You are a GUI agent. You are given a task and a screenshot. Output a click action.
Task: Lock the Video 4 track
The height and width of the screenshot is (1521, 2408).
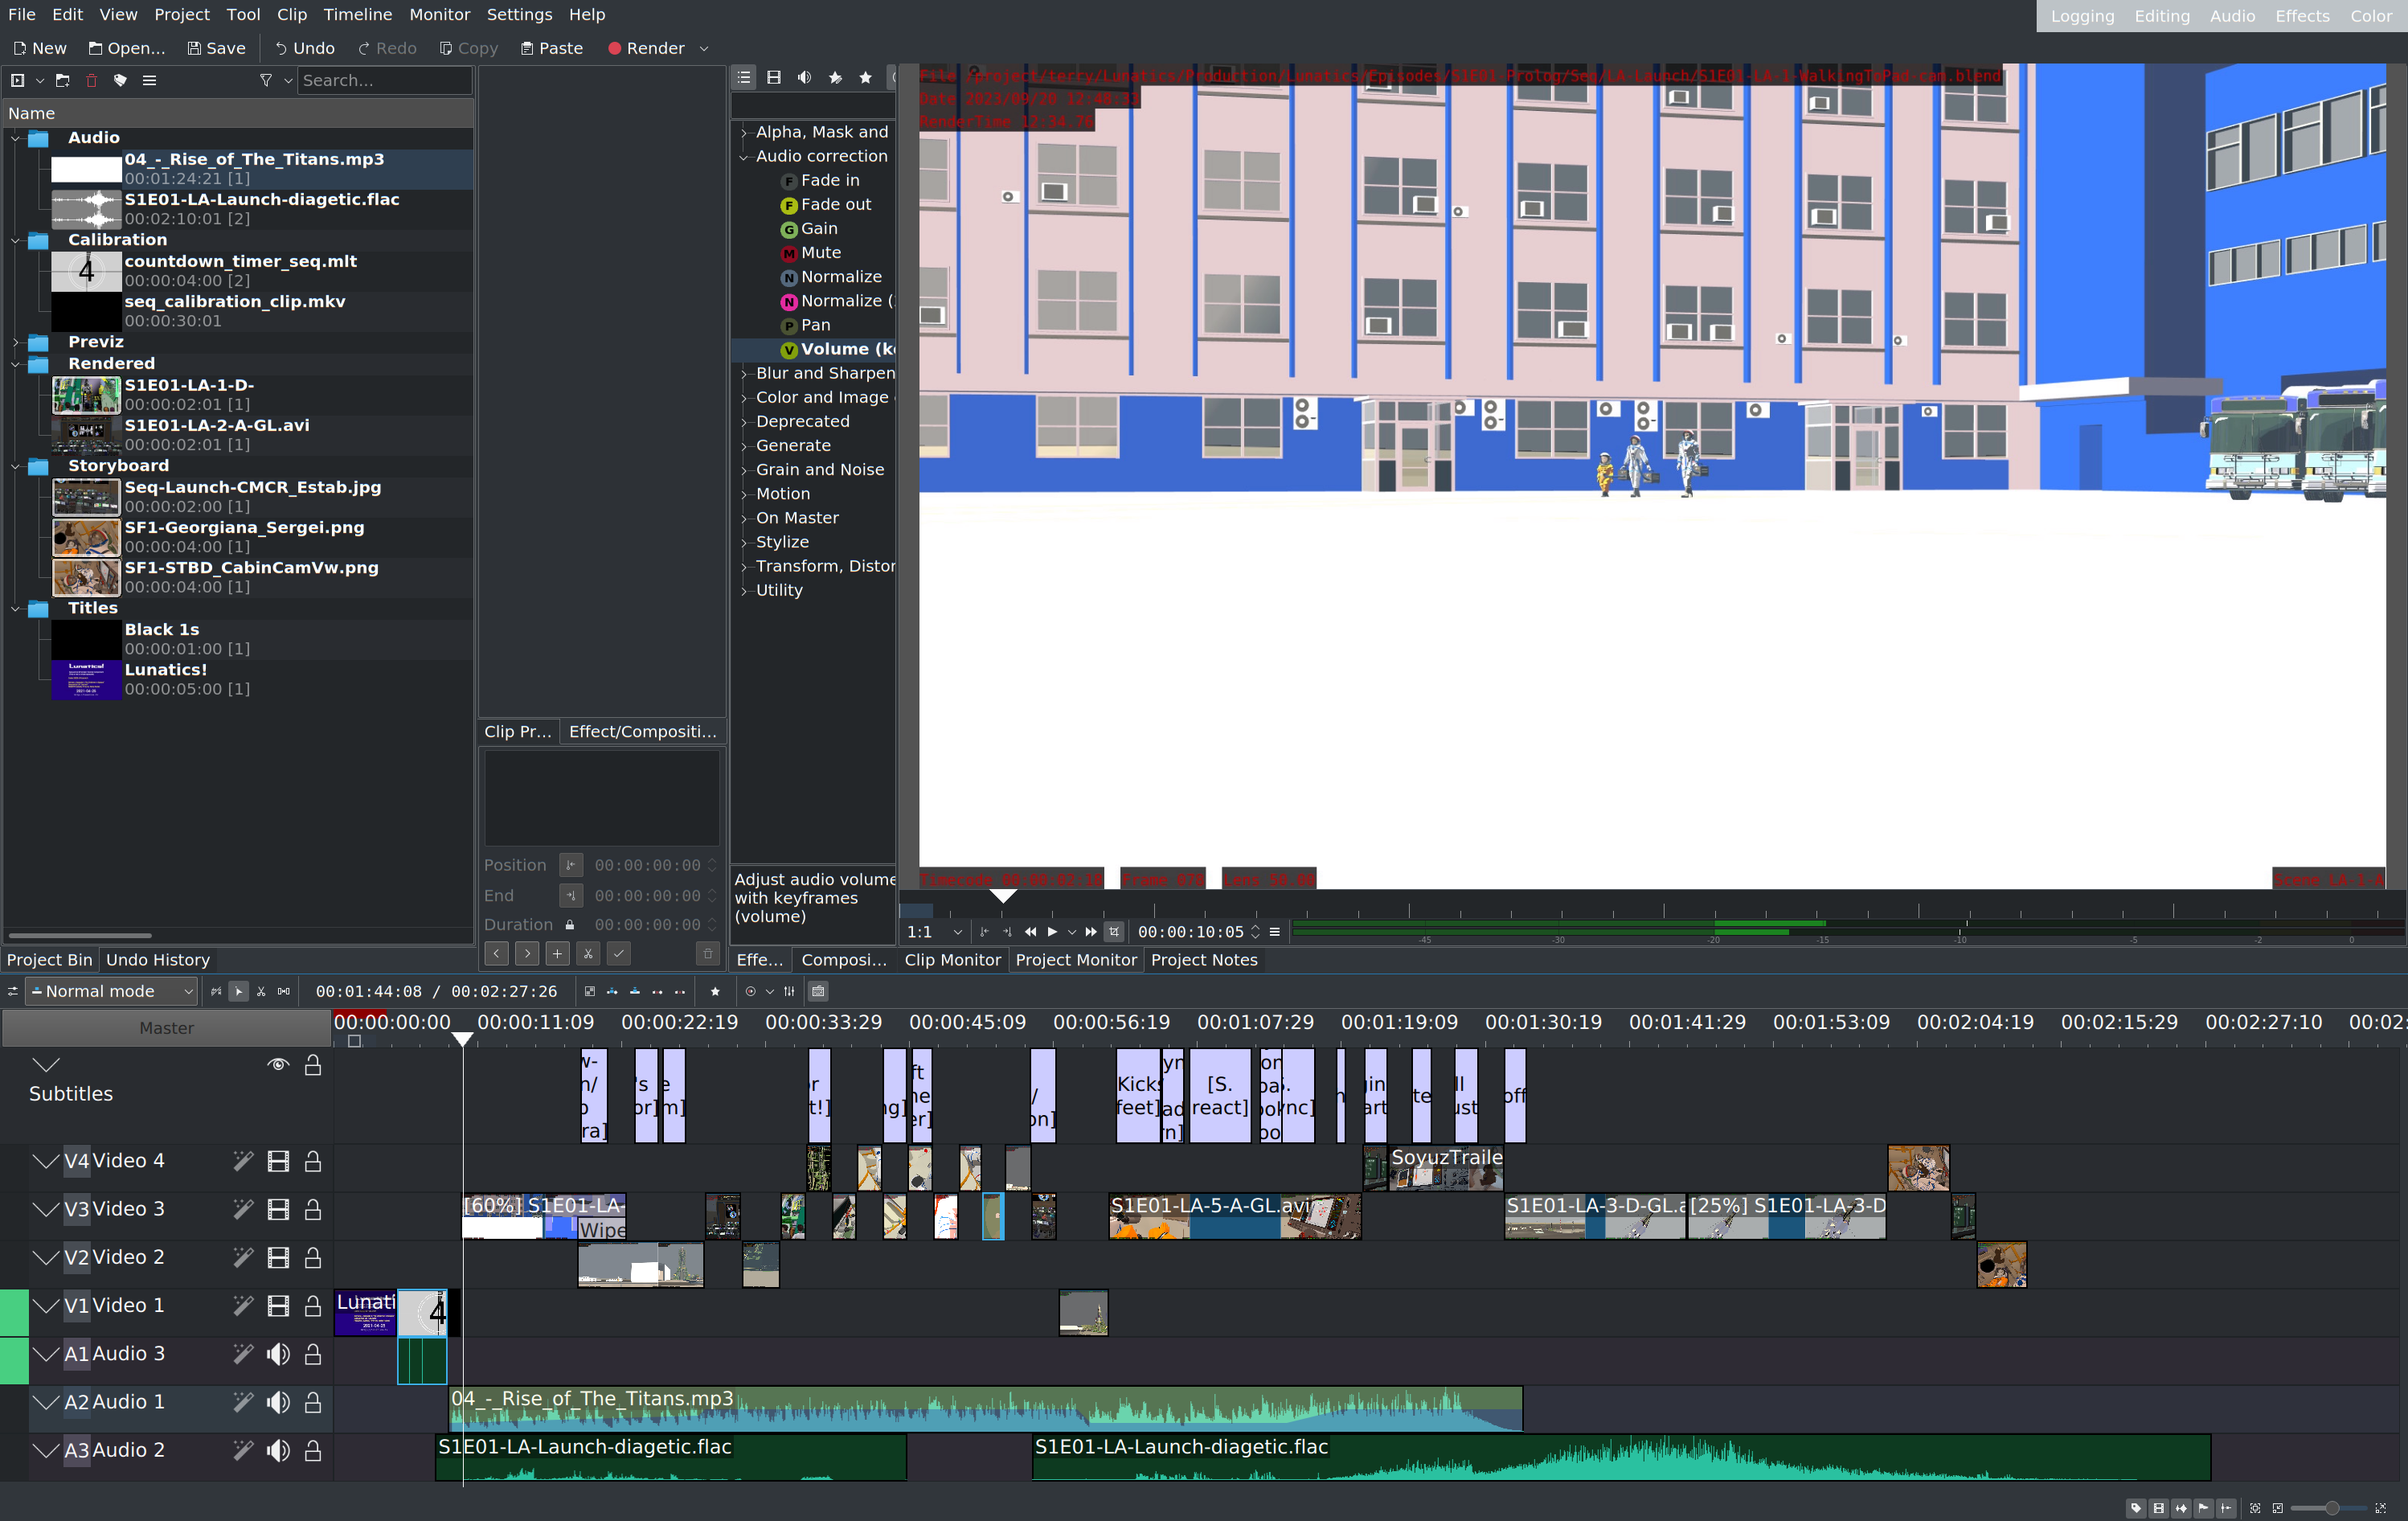[312, 1161]
